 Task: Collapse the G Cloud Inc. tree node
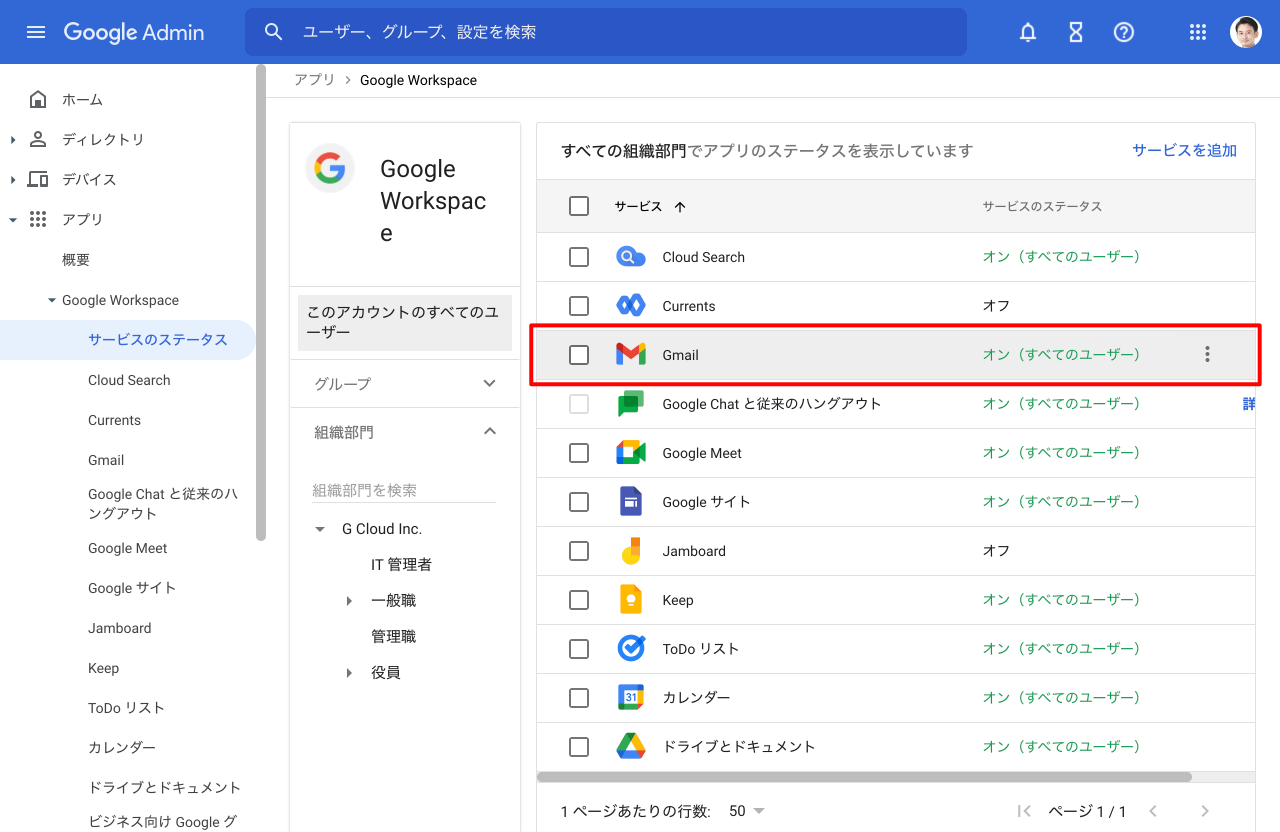click(x=320, y=529)
